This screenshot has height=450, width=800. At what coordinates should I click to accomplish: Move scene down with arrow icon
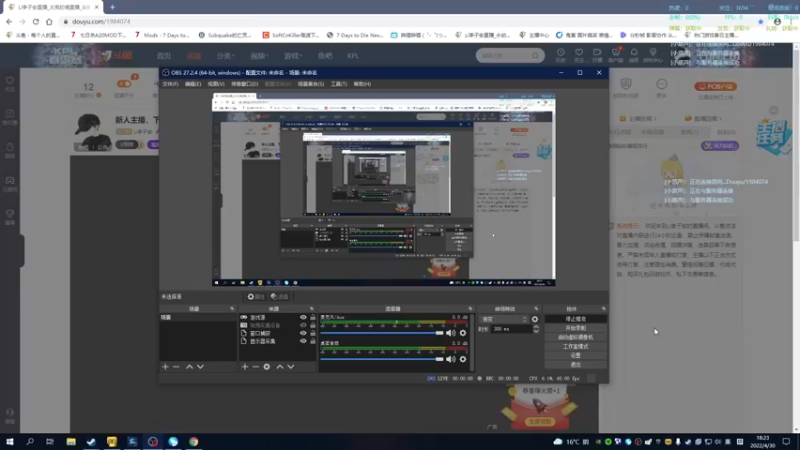pyautogui.click(x=200, y=366)
